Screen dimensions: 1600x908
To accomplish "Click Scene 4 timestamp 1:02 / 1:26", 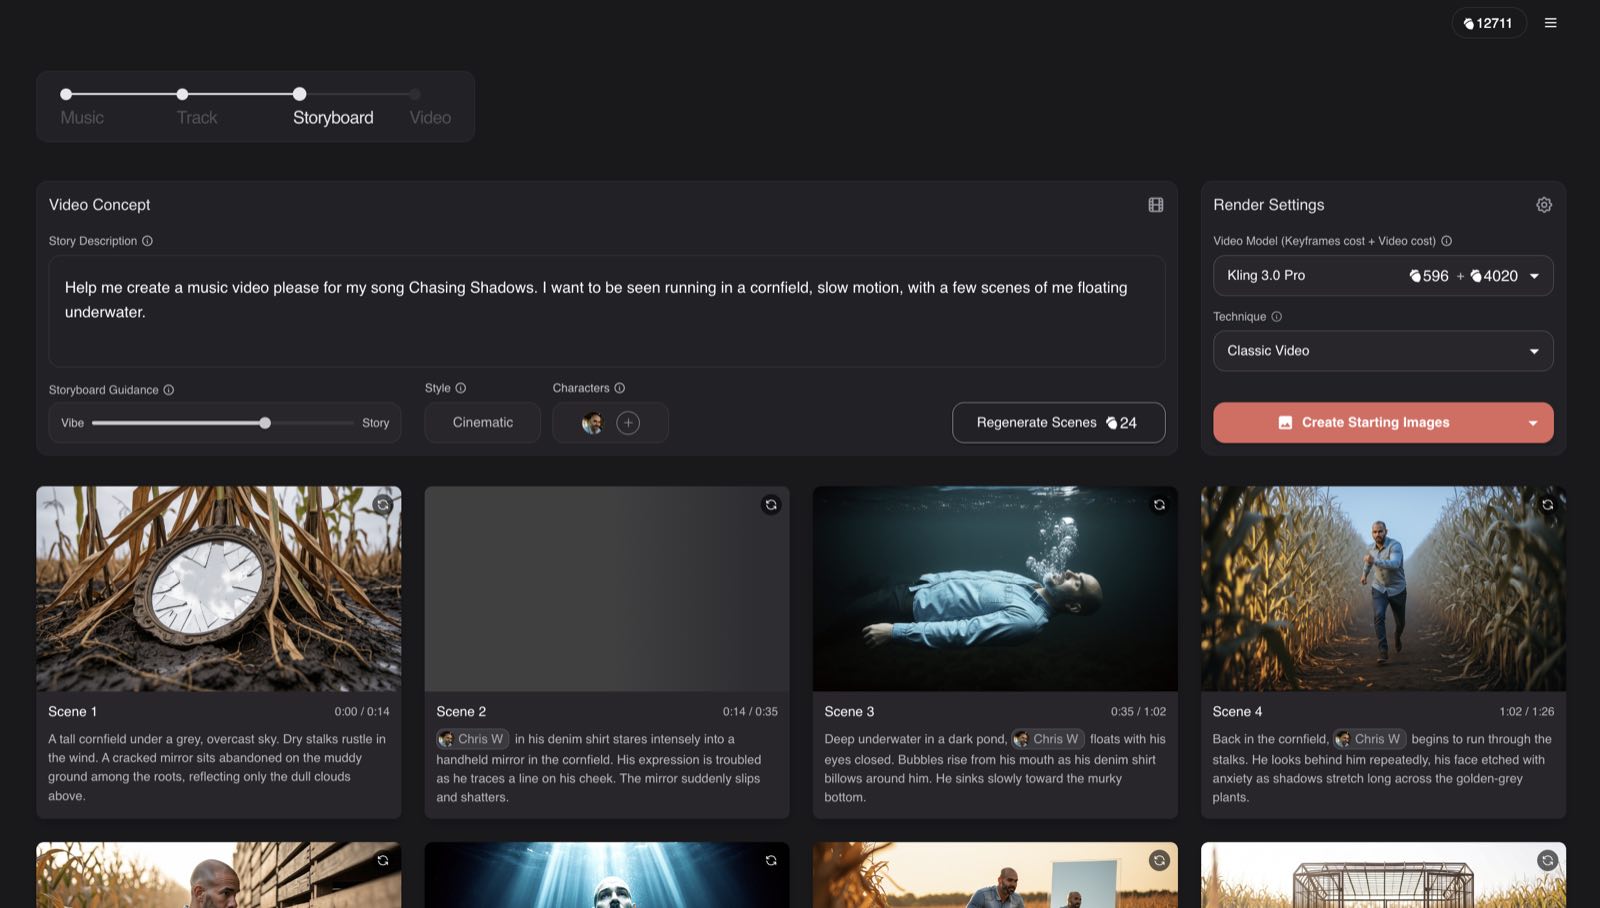I will click(x=1526, y=712).
